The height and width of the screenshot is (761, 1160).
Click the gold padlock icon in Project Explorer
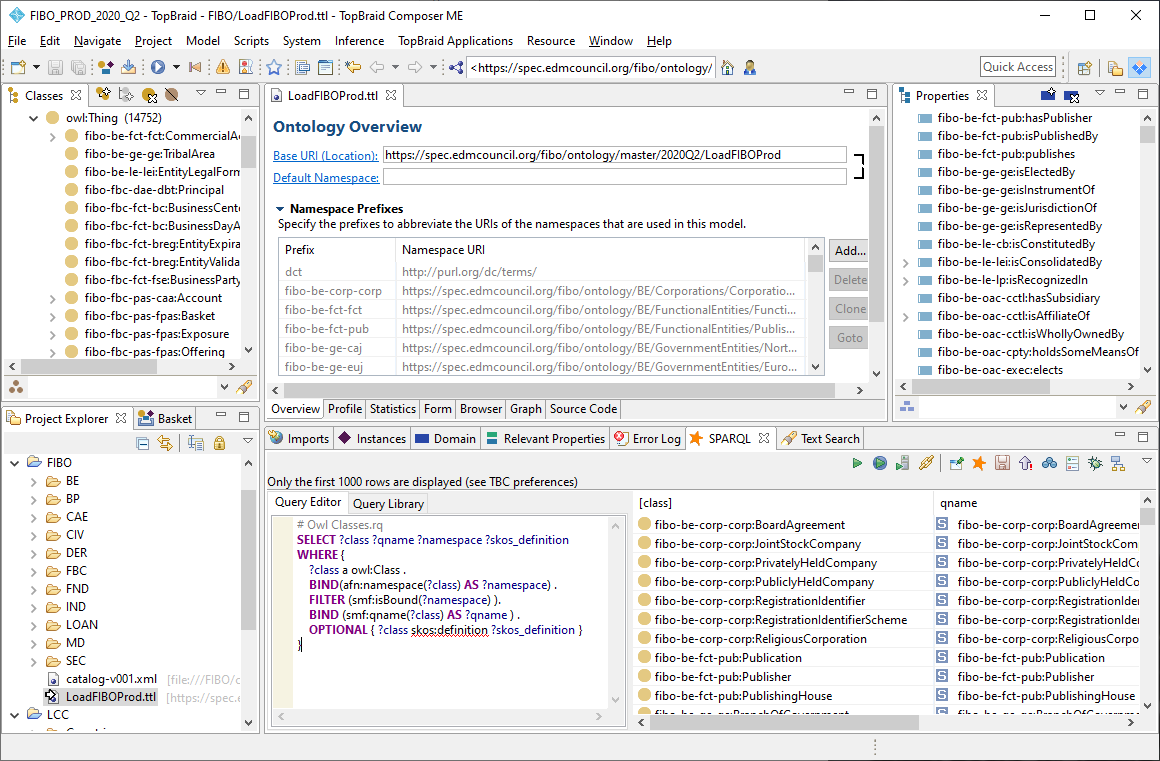219,443
